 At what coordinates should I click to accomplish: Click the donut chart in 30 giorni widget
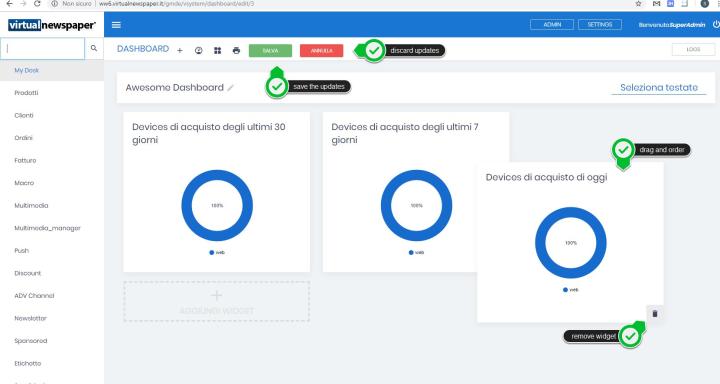click(x=217, y=205)
